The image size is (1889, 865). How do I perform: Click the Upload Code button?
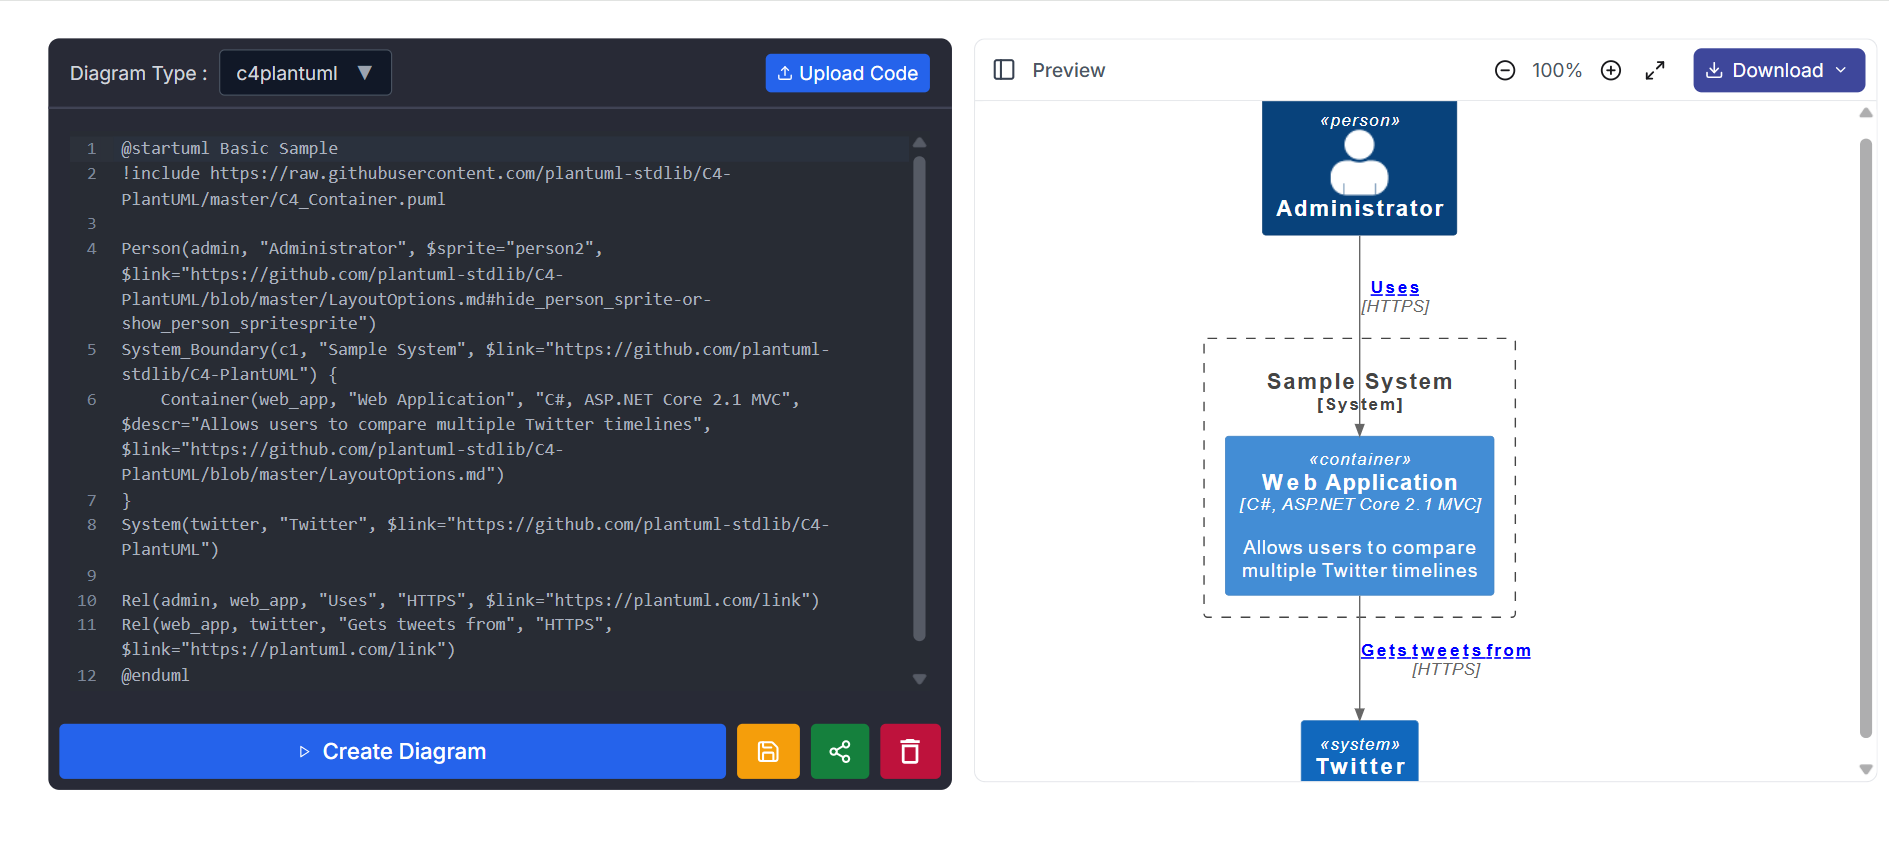847,73
